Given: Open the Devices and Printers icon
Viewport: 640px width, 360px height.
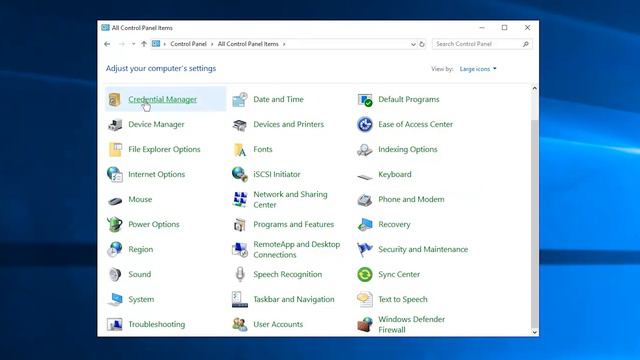Looking at the screenshot, I should pos(240,124).
